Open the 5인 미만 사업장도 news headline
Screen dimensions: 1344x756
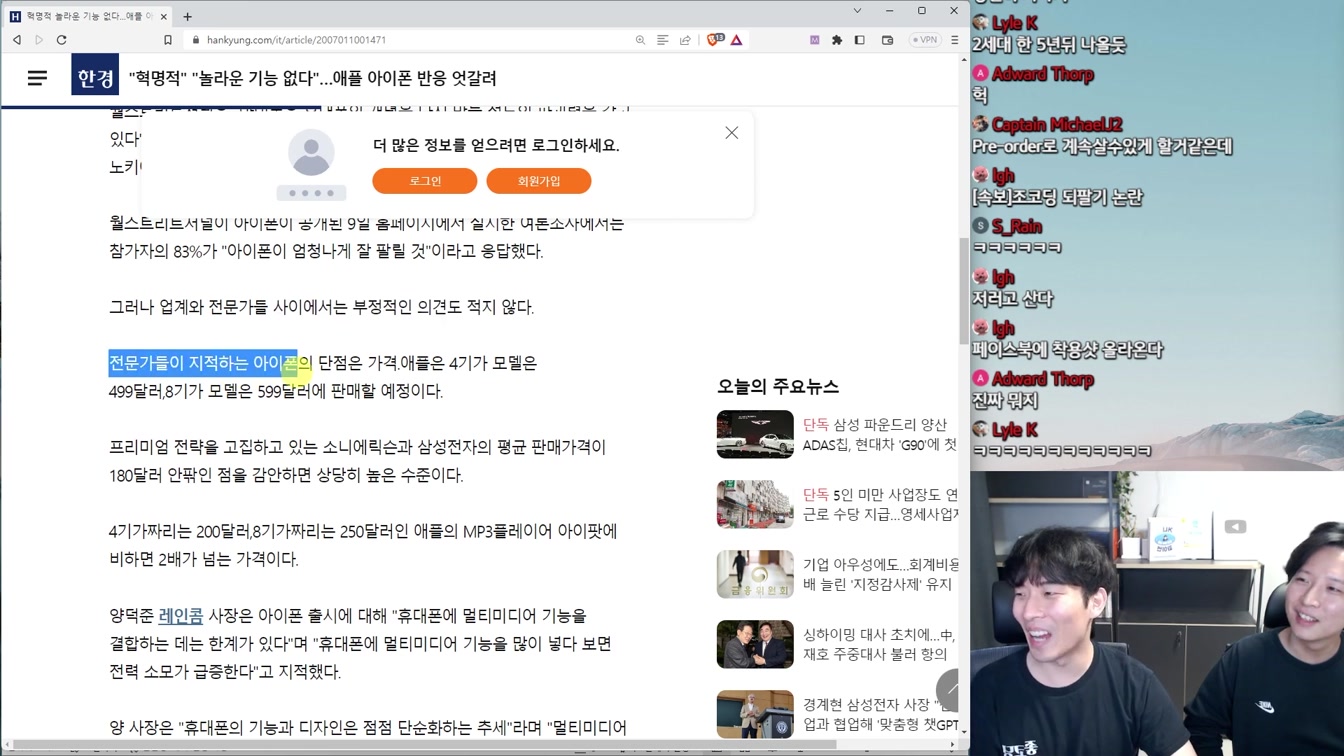(880, 504)
